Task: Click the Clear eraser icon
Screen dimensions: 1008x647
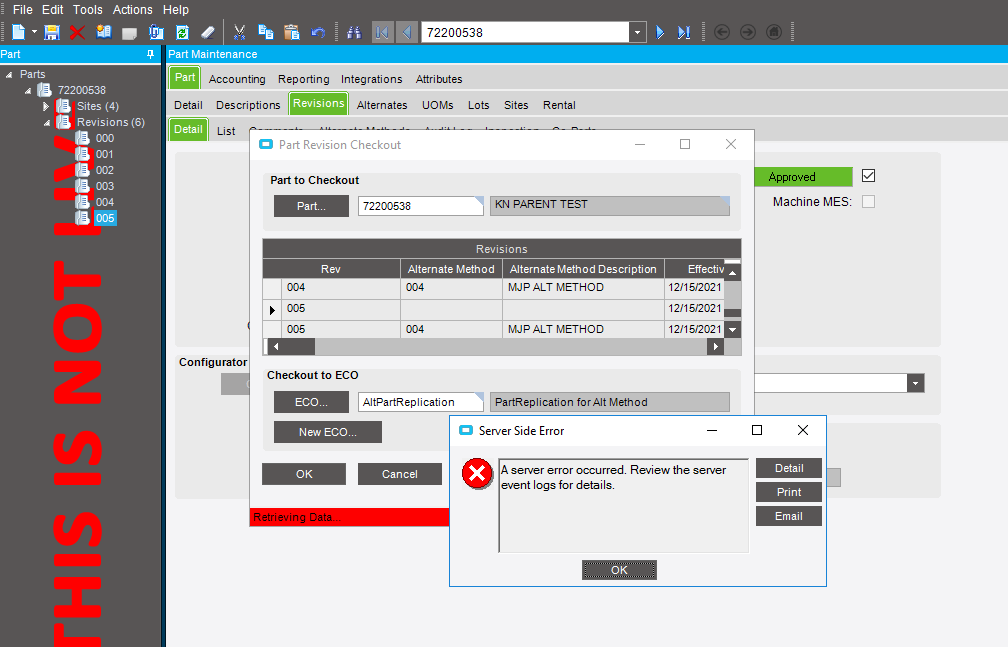Action: point(208,32)
